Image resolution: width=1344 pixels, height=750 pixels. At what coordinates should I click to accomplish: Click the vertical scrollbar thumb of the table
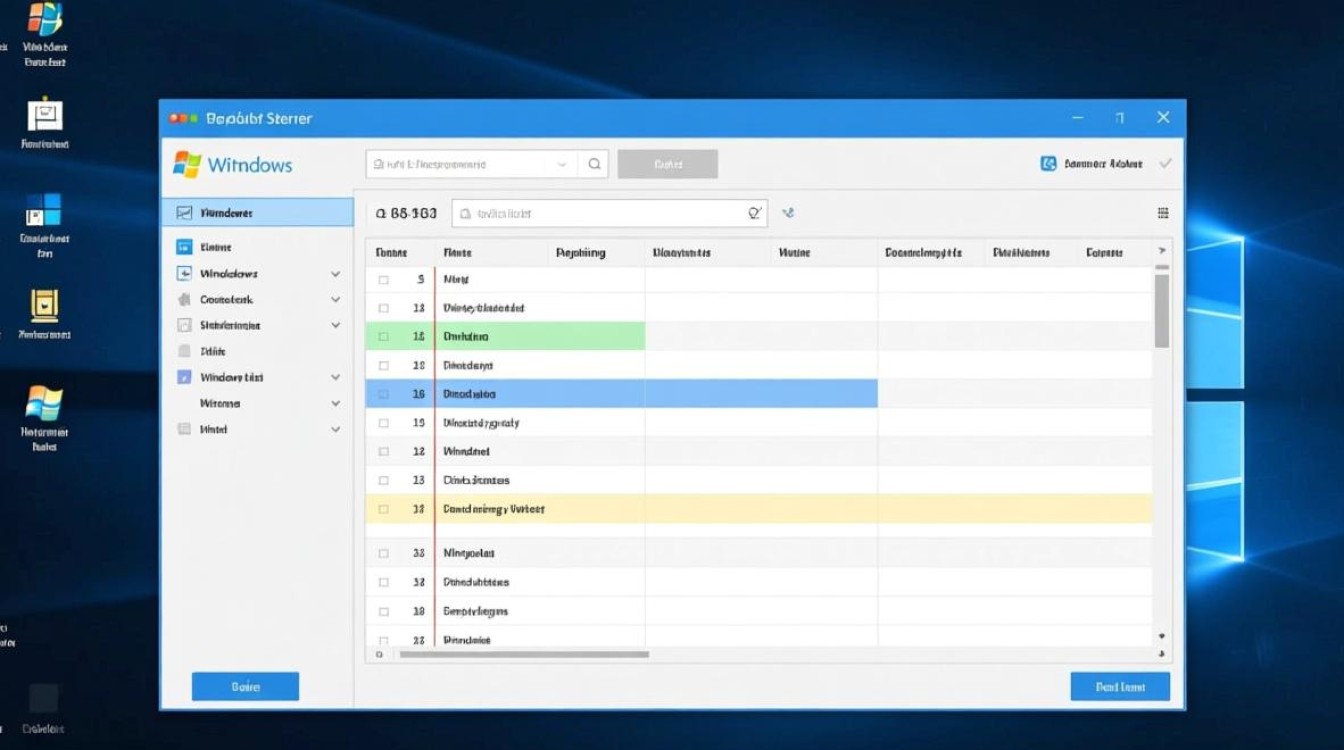1161,310
